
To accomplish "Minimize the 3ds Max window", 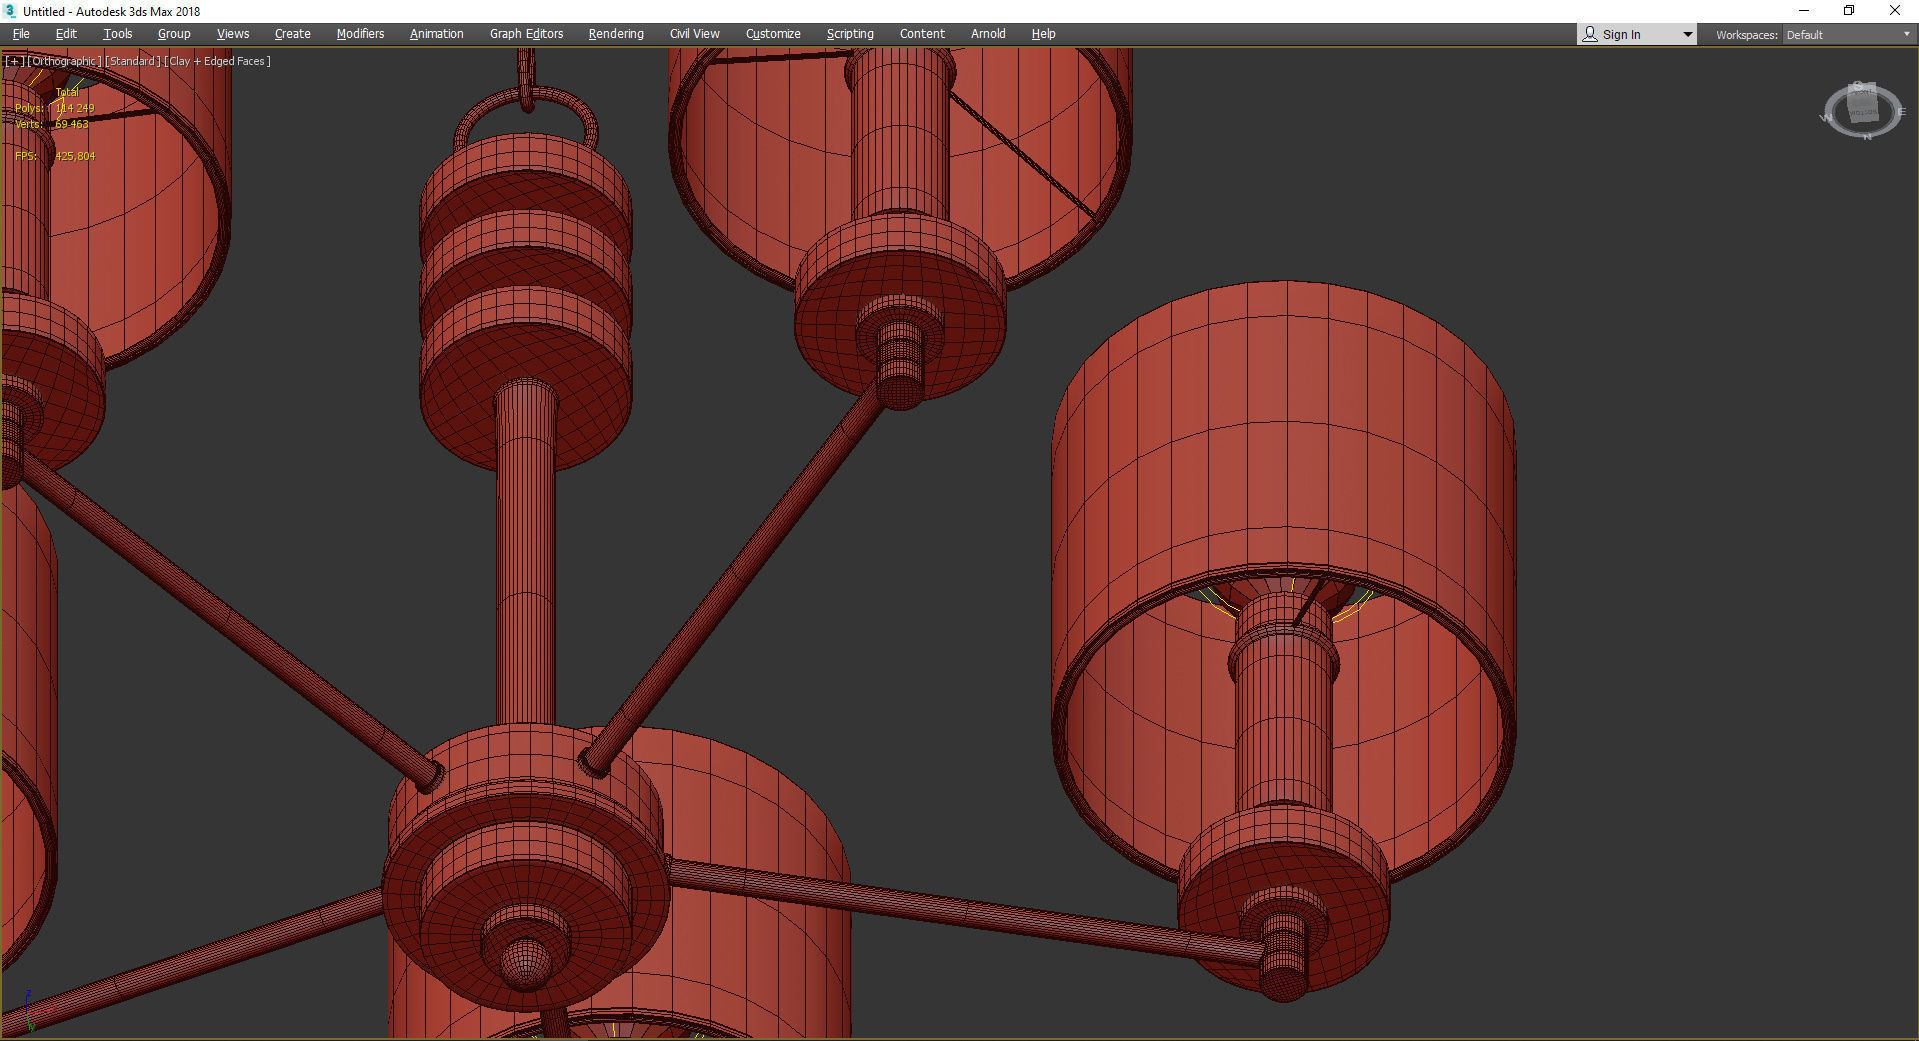I will click(x=1804, y=11).
